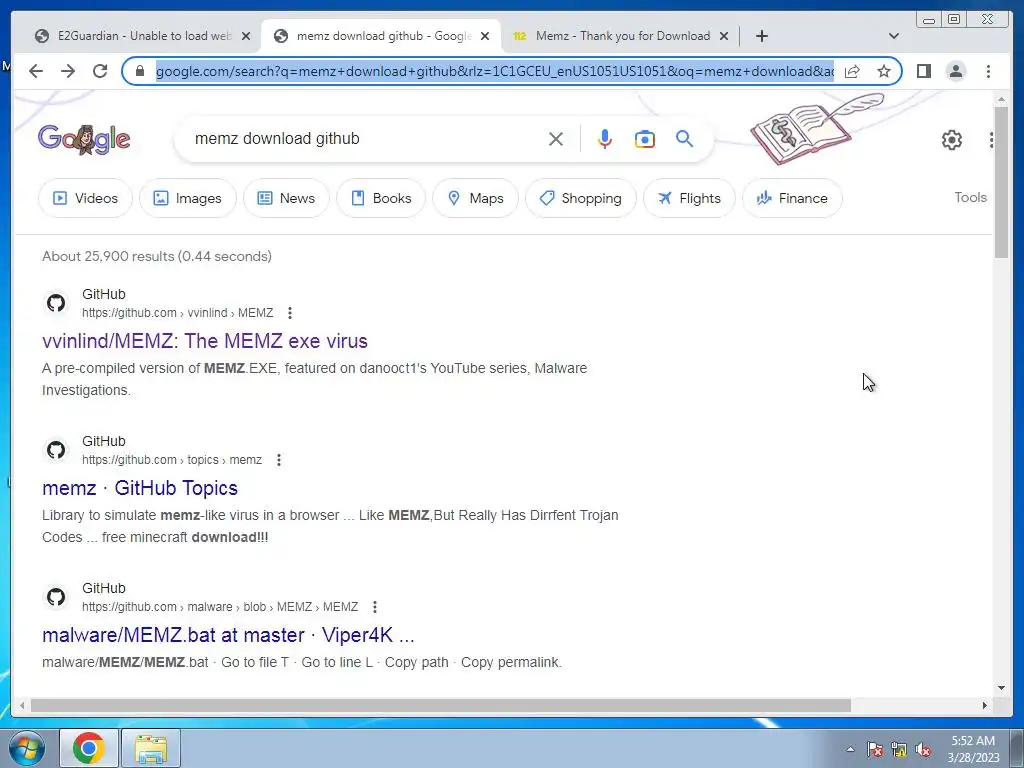Open Windows Explorer from the taskbar
Viewport: 1024px width, 768px height.
pyautogui.click(x=151, y=748)
